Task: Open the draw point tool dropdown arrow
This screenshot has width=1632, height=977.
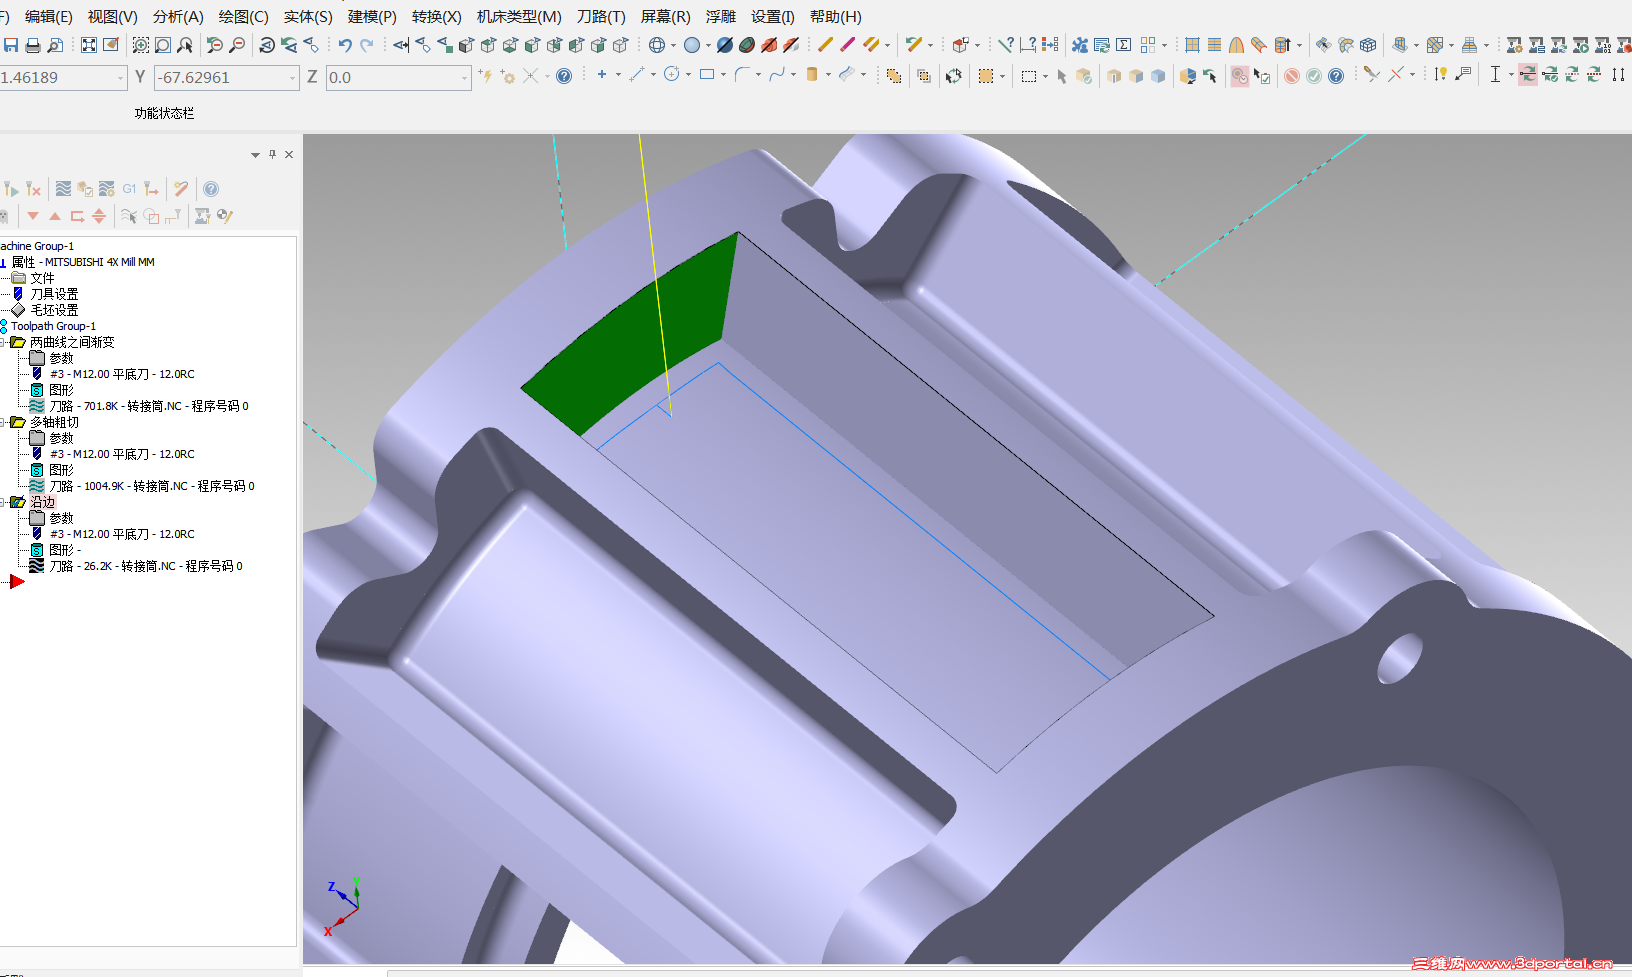Action: tap(618, 75)
